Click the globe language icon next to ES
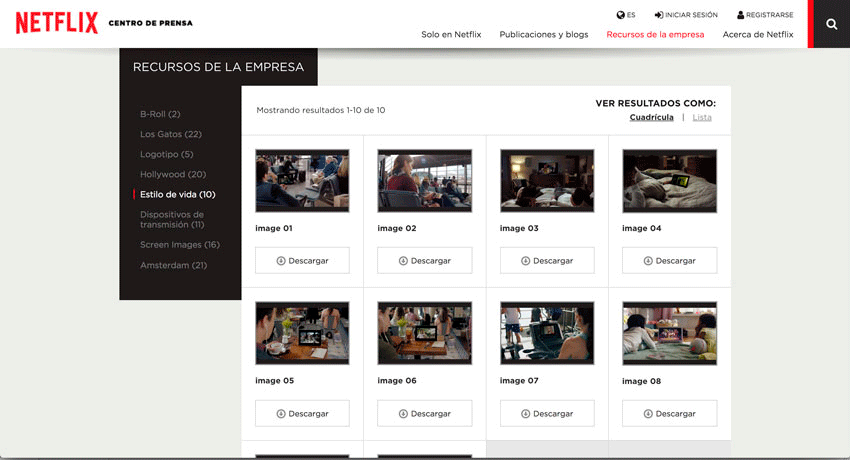This screenshot has width=850, height=460. [621, 15]
